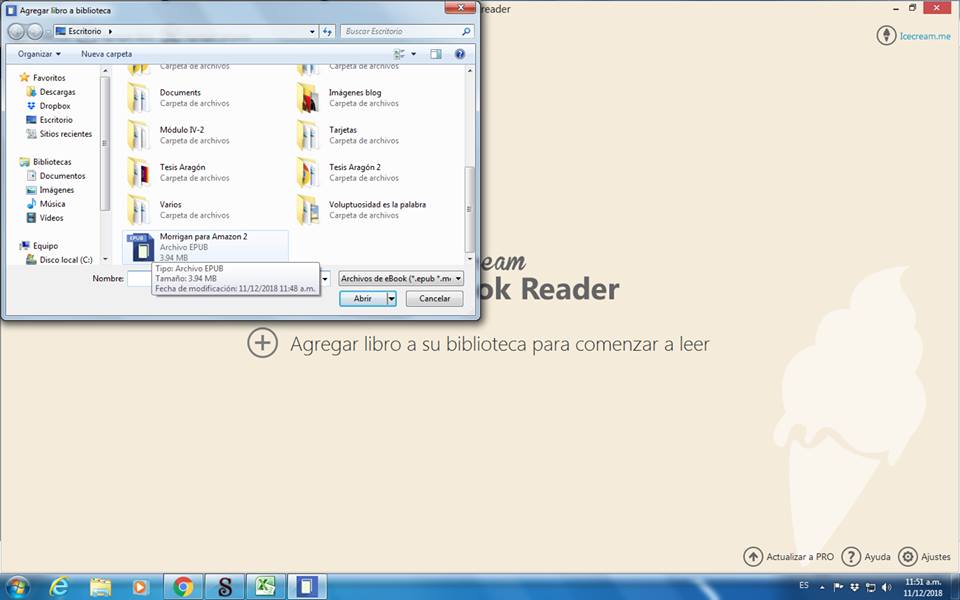
Task: Click the Actualizar a PRO arrow icon
Action: coord(753,557)
